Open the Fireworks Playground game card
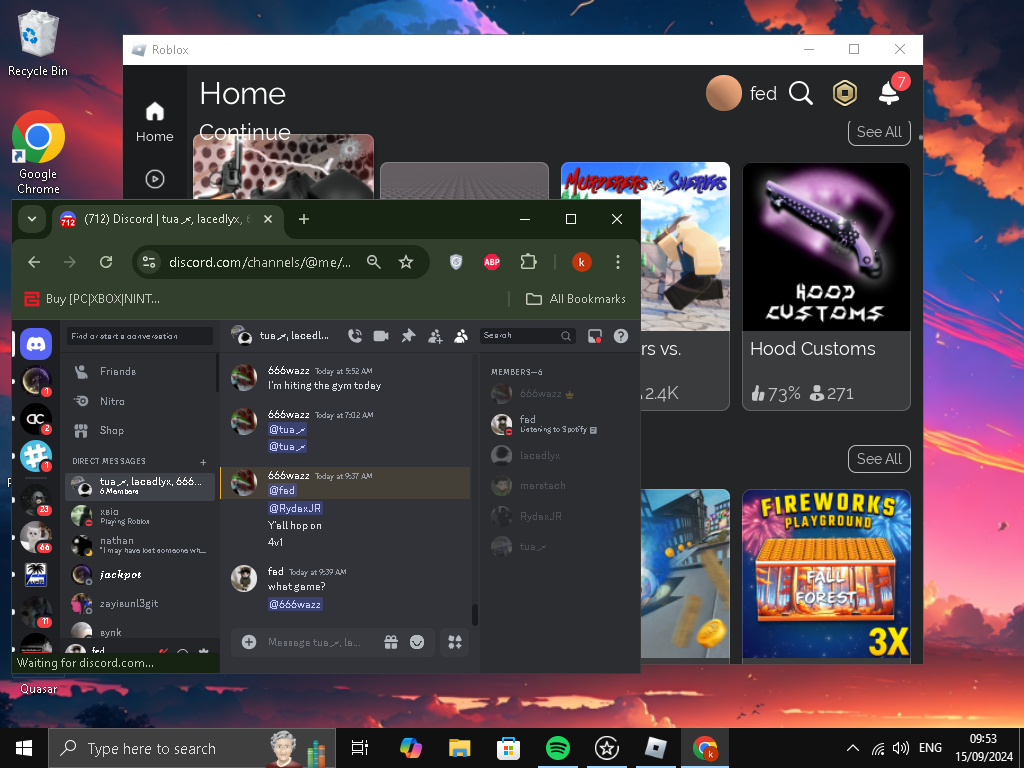This screenshot has height=768, width=1024. pos(826,574)
